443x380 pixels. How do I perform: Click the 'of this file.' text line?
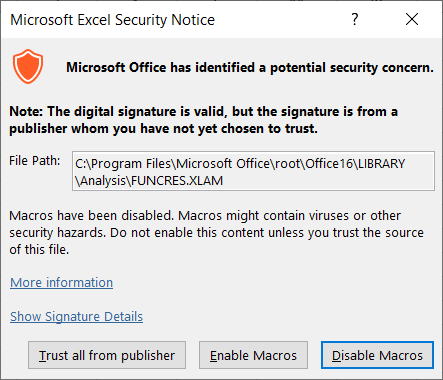click(x=39, y=249)
